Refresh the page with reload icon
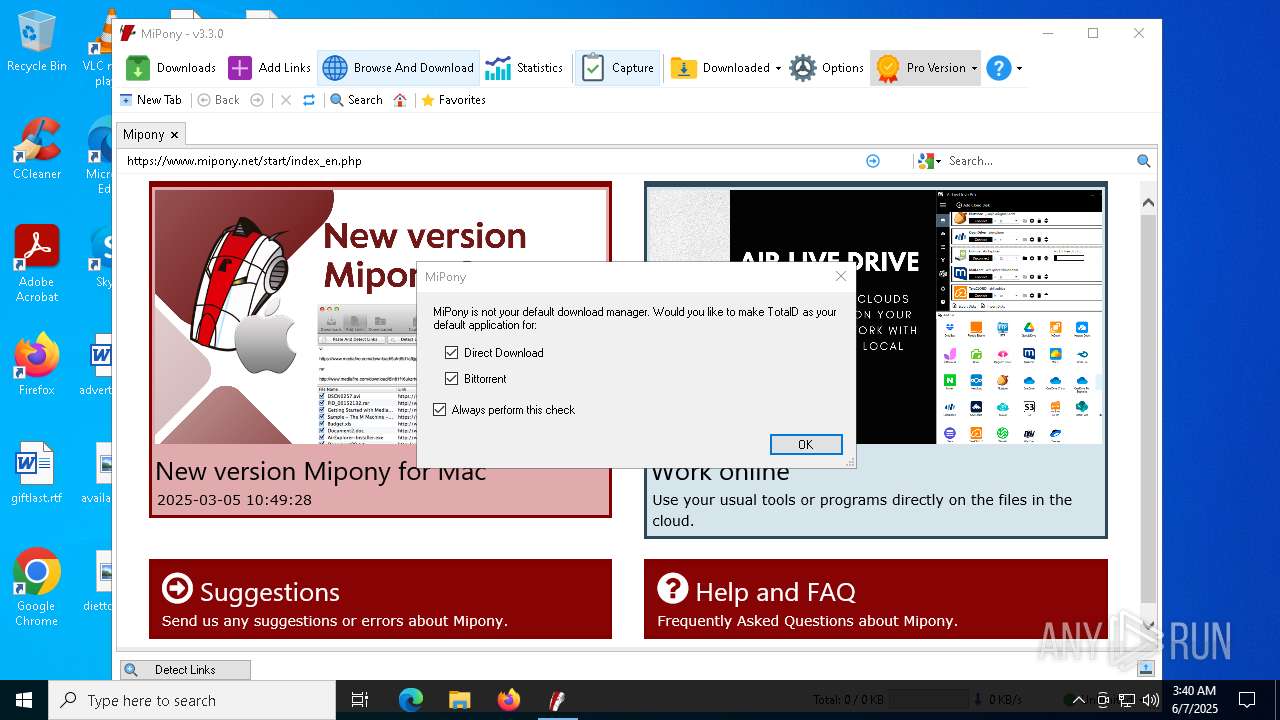The height and width of the screenshot is (720, 1280). (309, 100)
